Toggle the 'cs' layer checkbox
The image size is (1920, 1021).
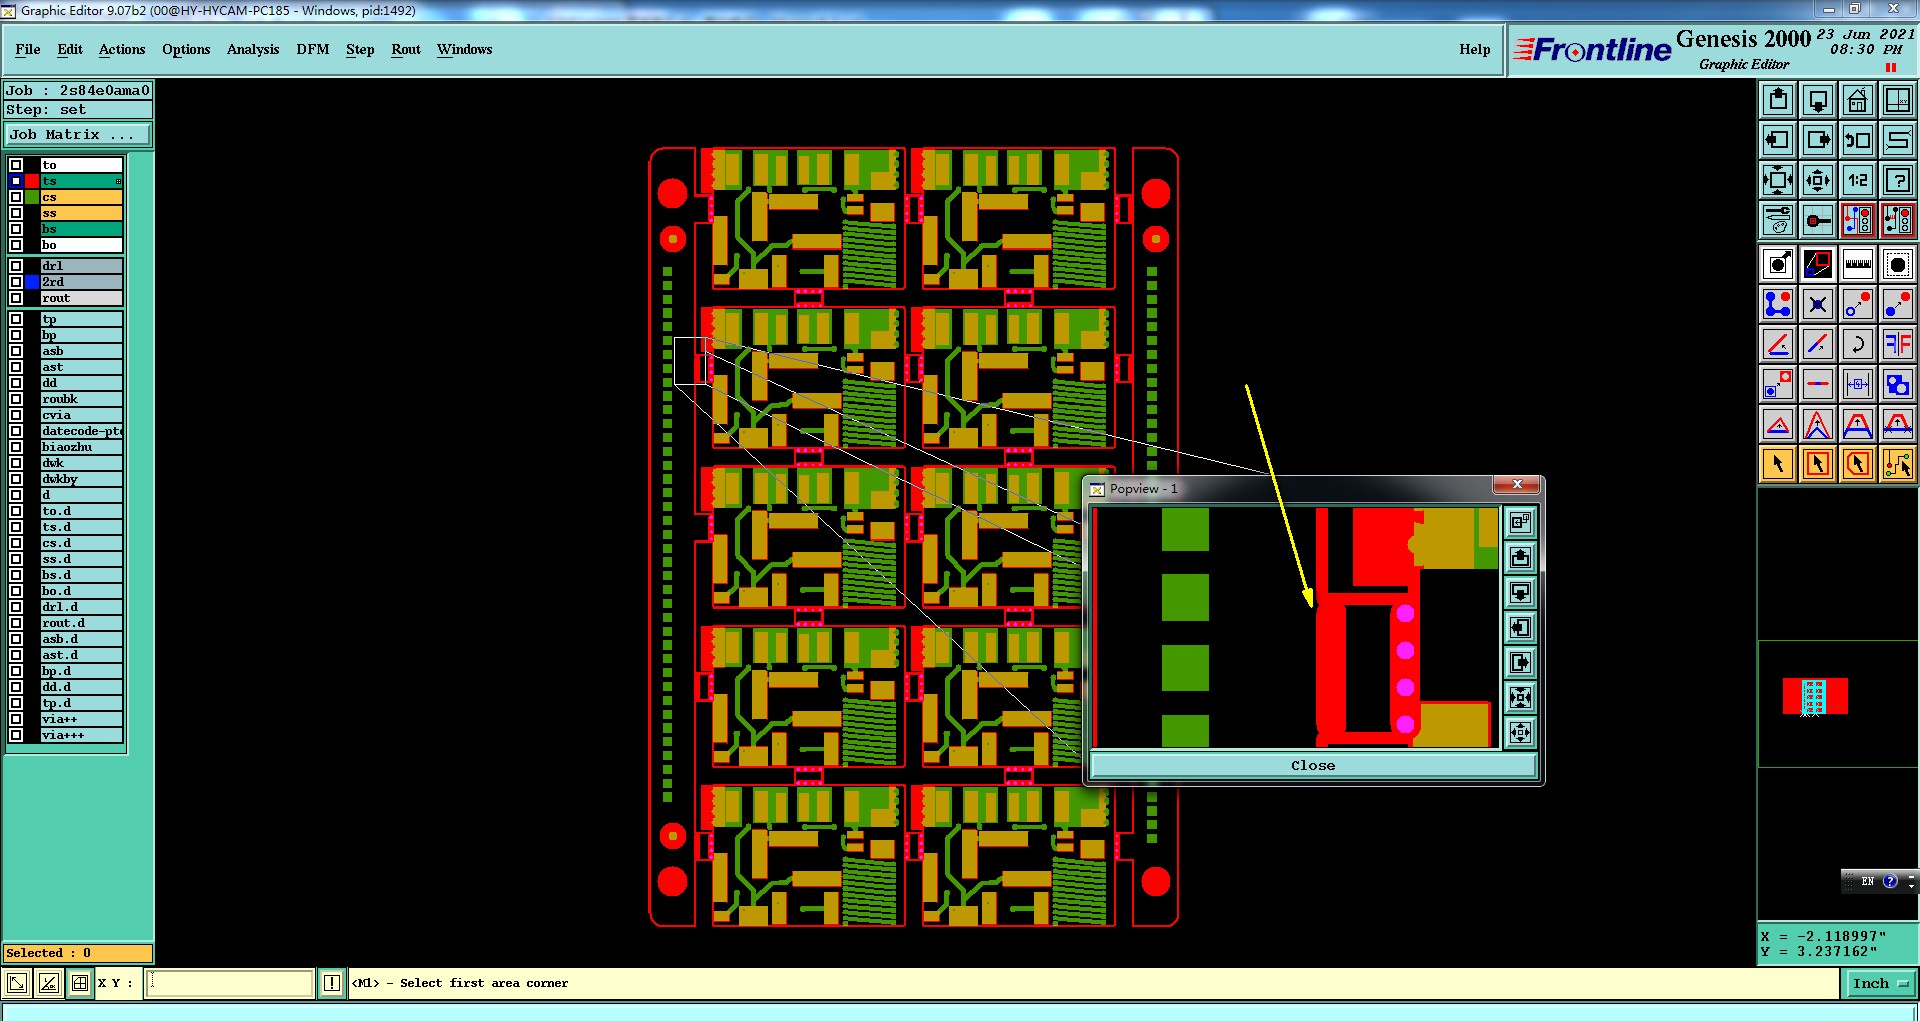click(x=16, y=197)
